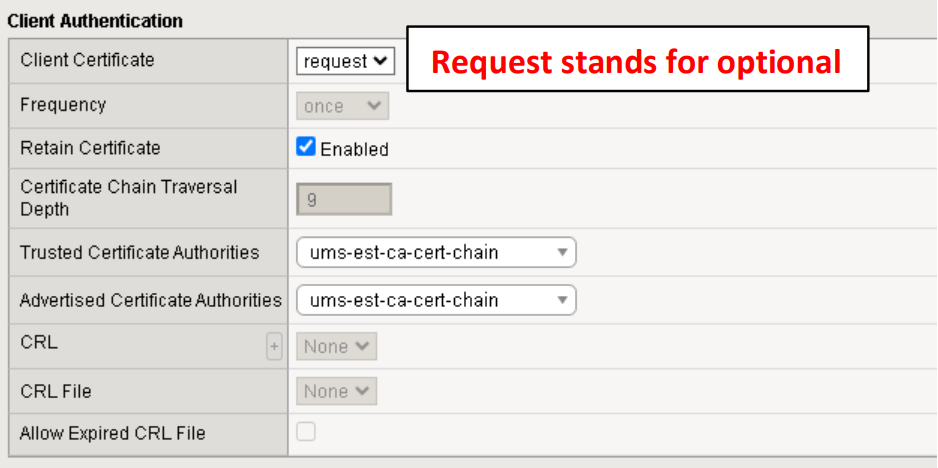
Task: Click the arrow on Advertised Certificate Authorities dropdown
Action: pos(563,300)
